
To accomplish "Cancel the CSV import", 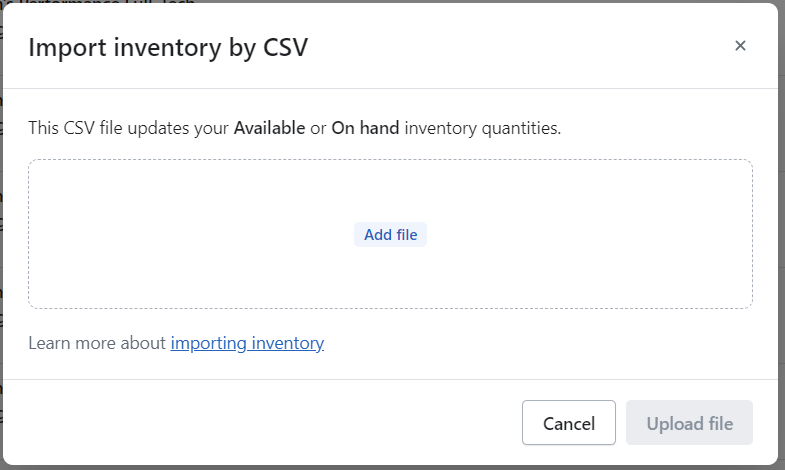I will point(568,423).
